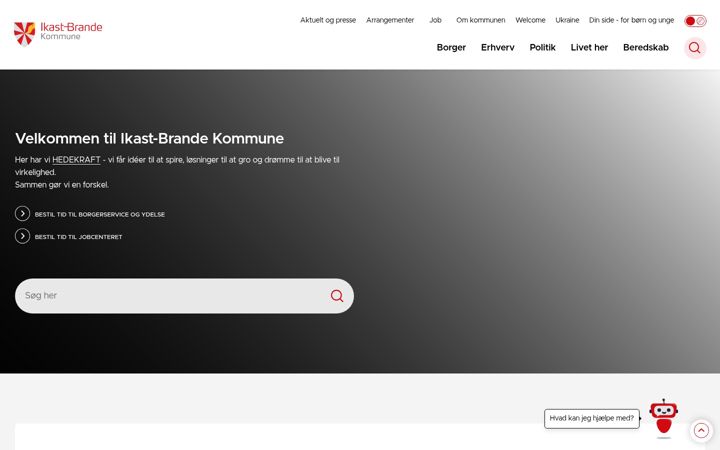Click the scroll-to-top arrow button

701,431
